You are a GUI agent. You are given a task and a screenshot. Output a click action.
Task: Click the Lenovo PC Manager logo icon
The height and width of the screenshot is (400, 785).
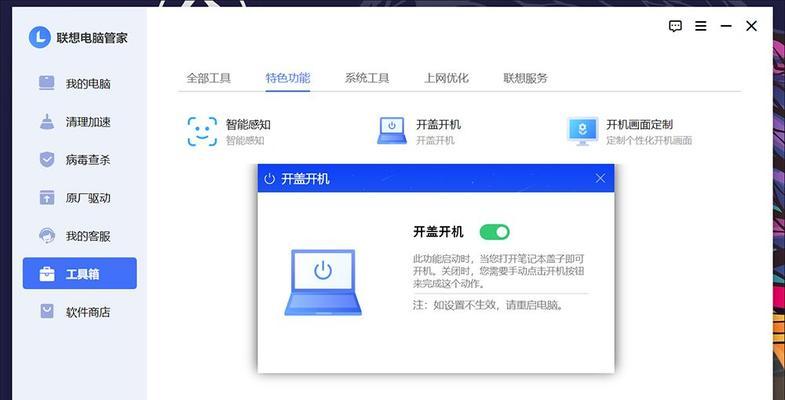tap(40, 37)
